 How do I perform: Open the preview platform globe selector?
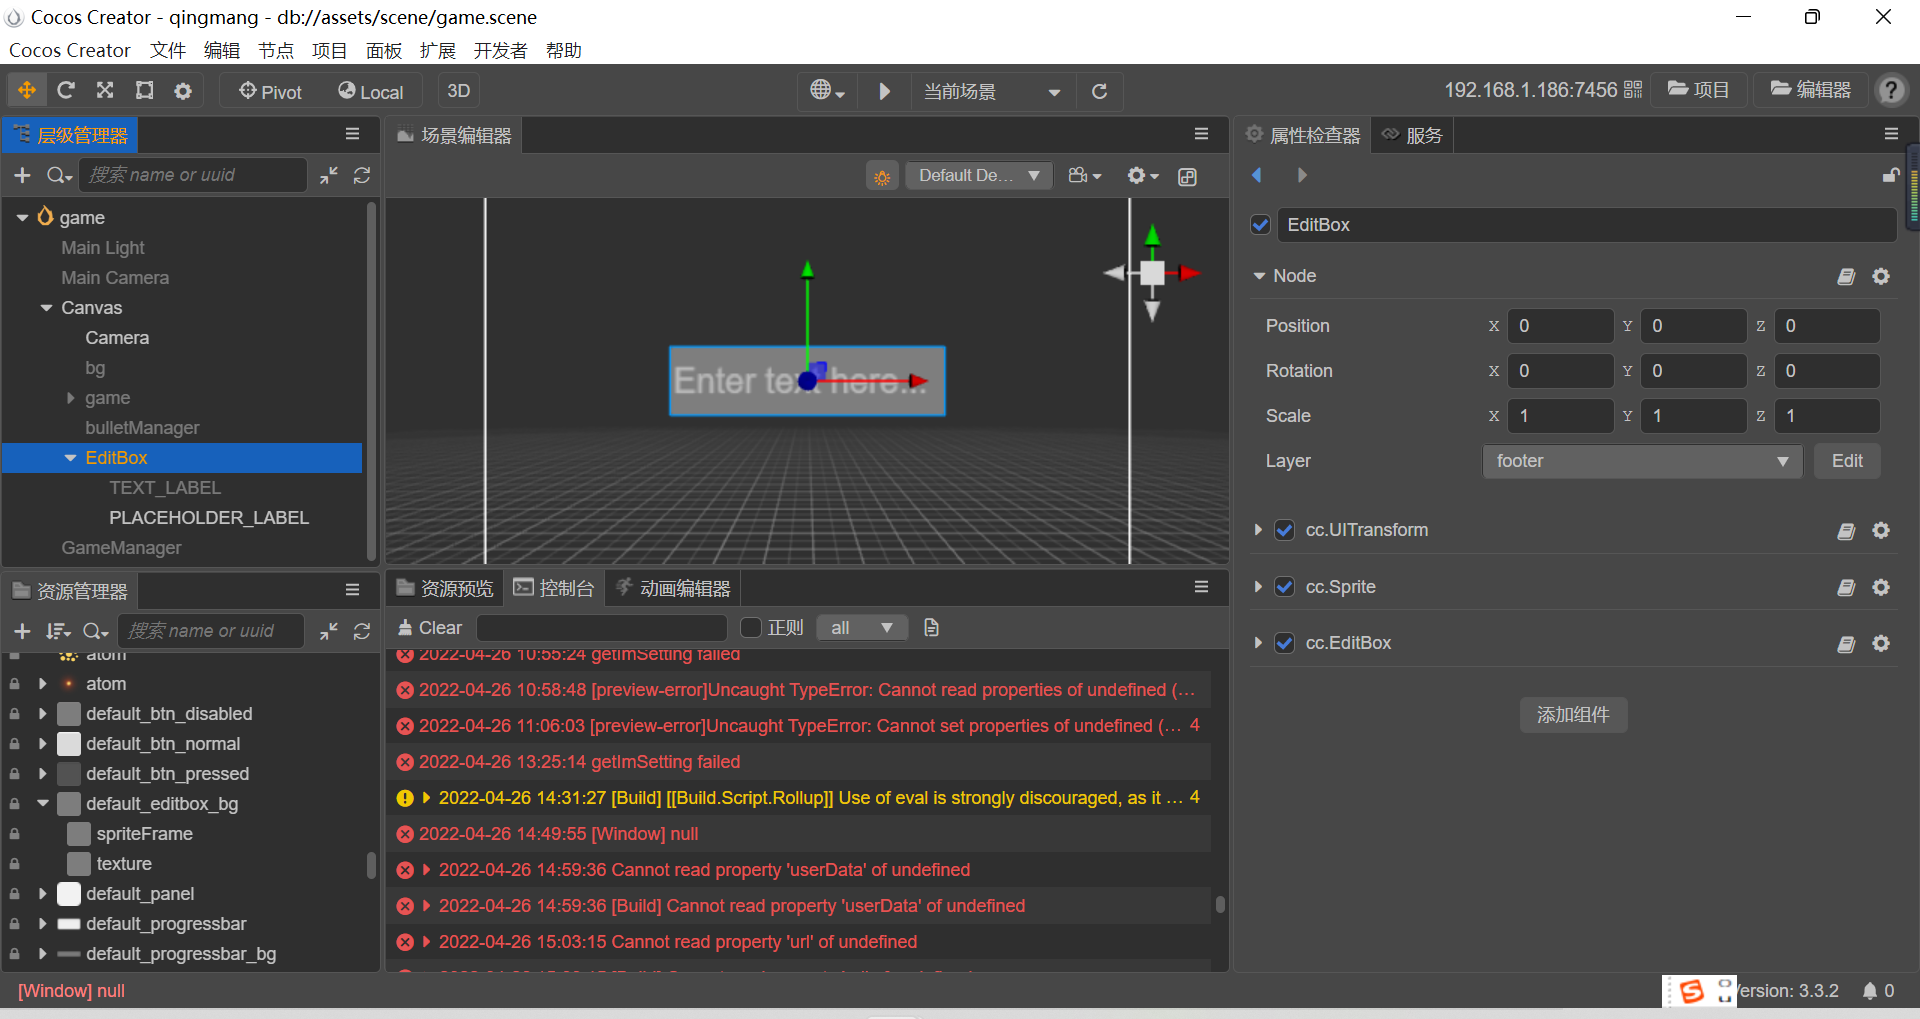(827, 91)
